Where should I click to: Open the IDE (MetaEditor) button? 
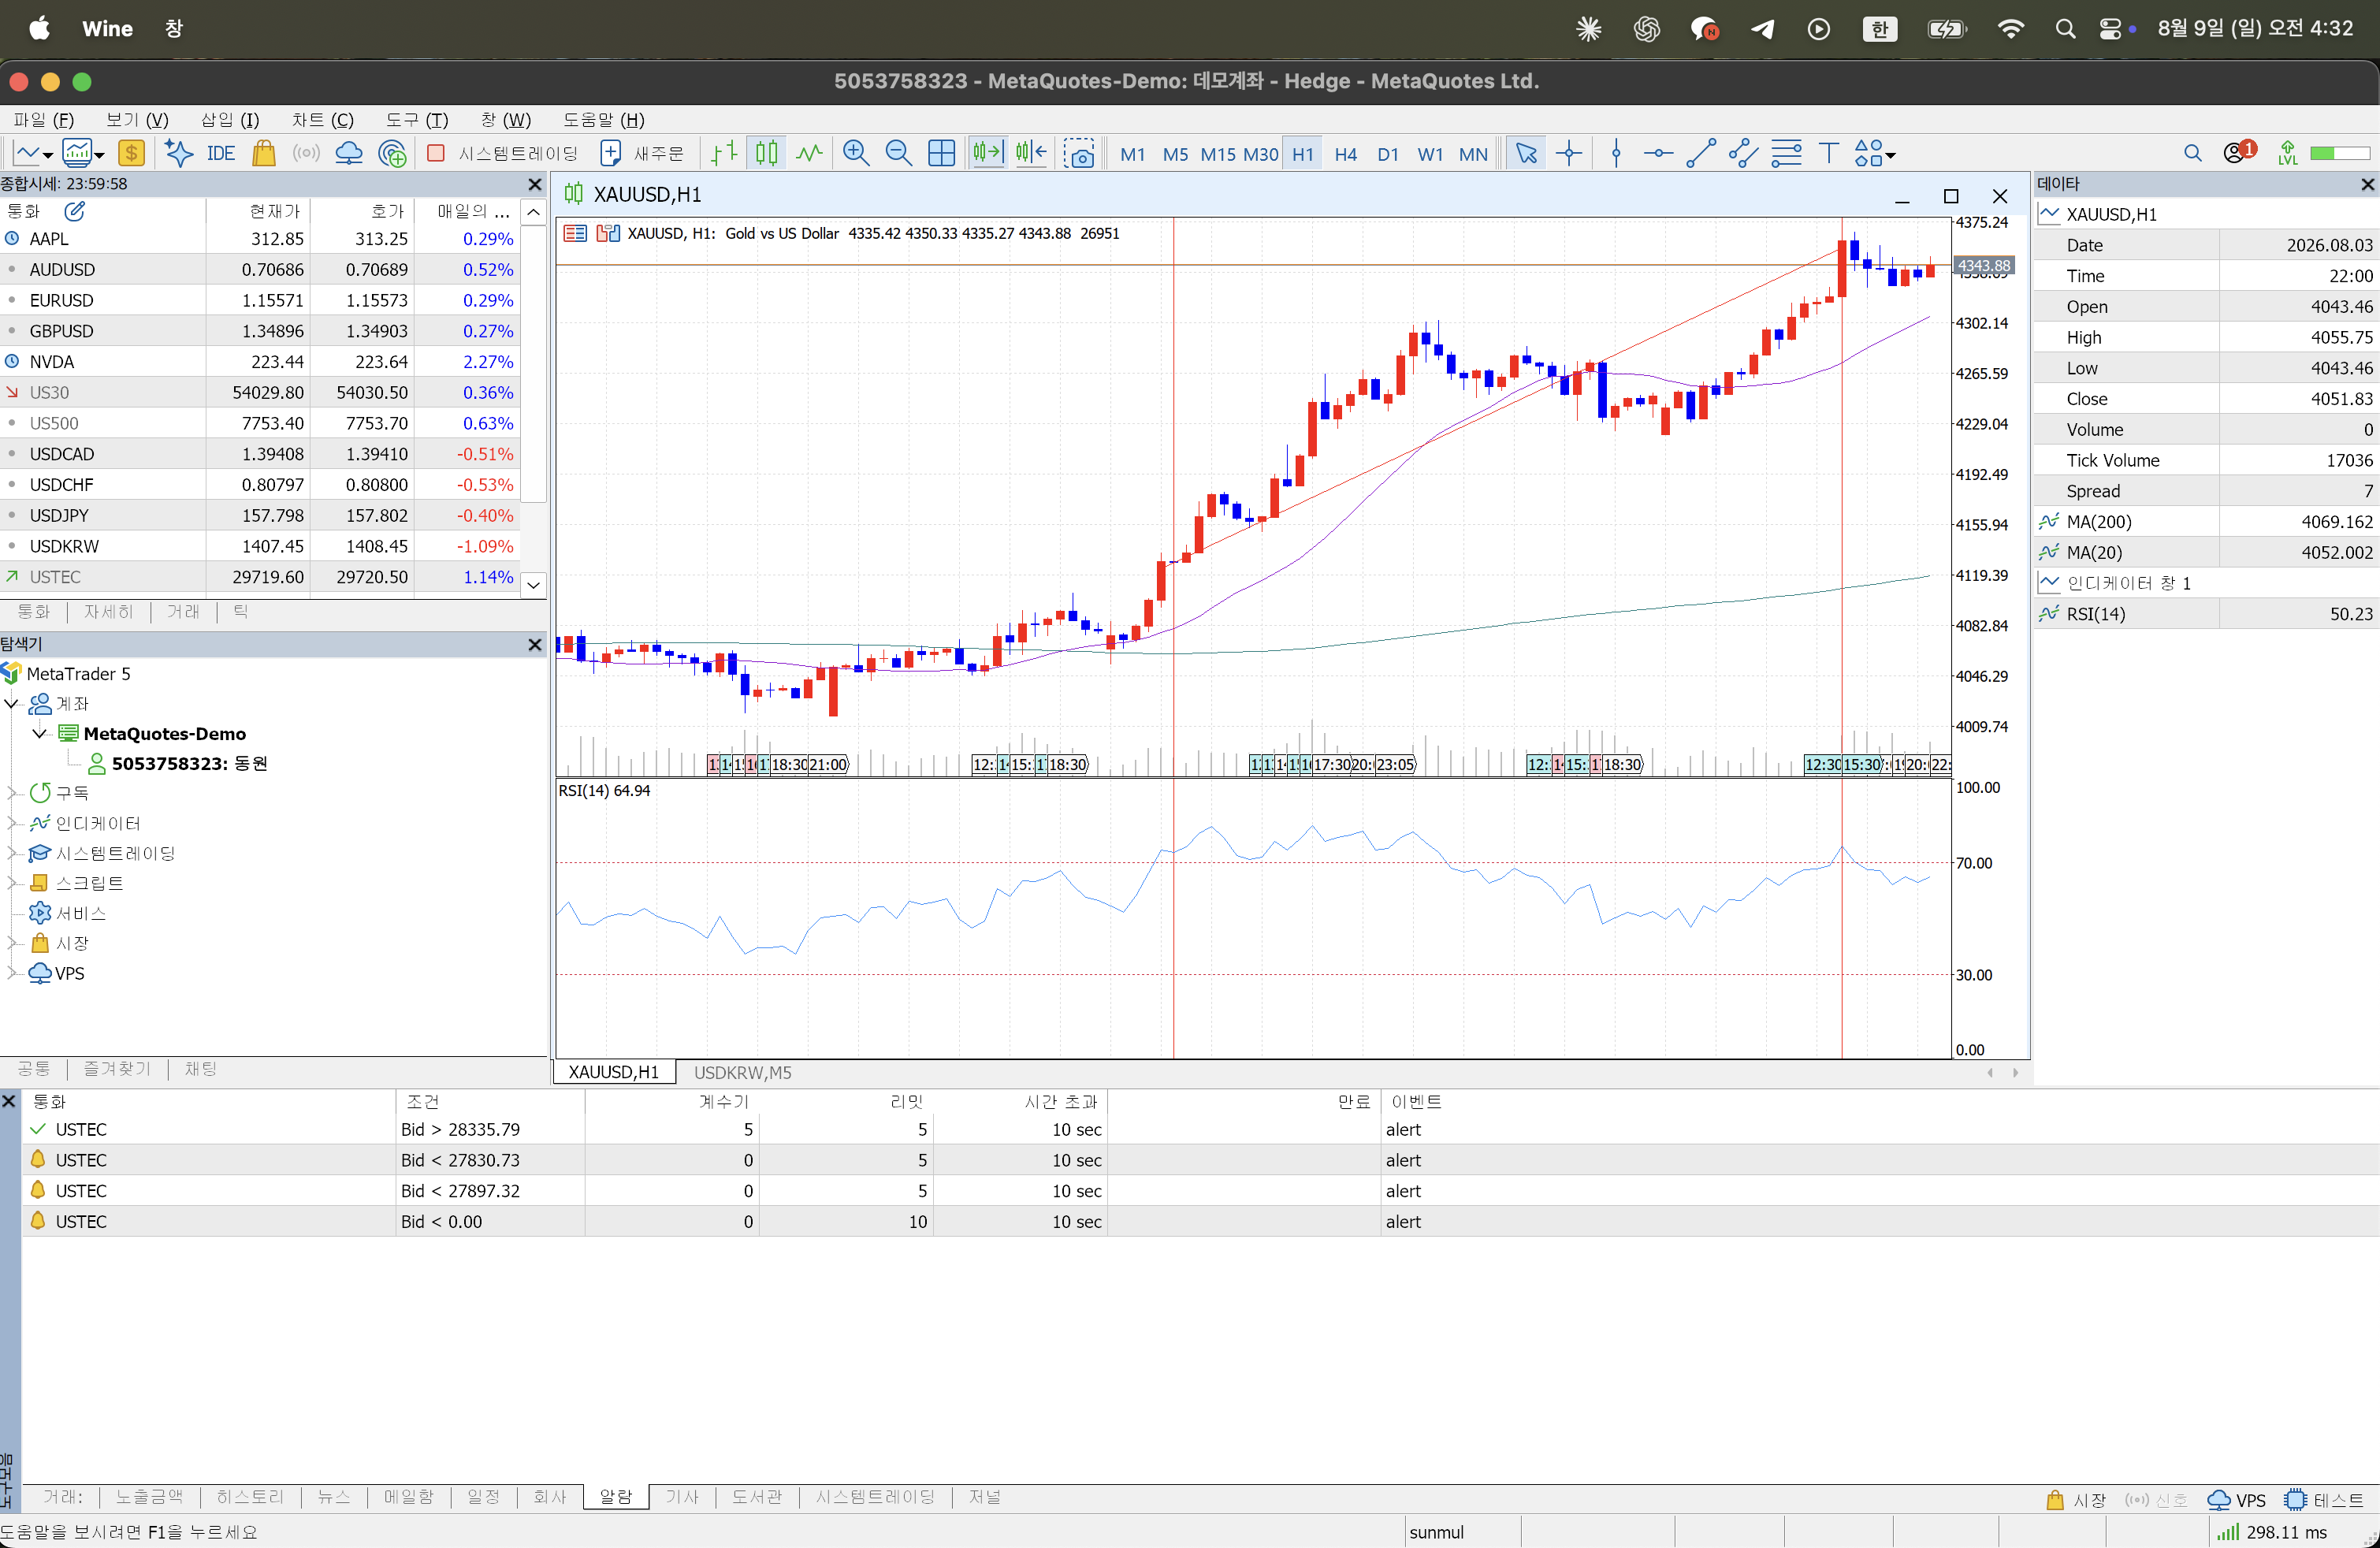(221, 153)
